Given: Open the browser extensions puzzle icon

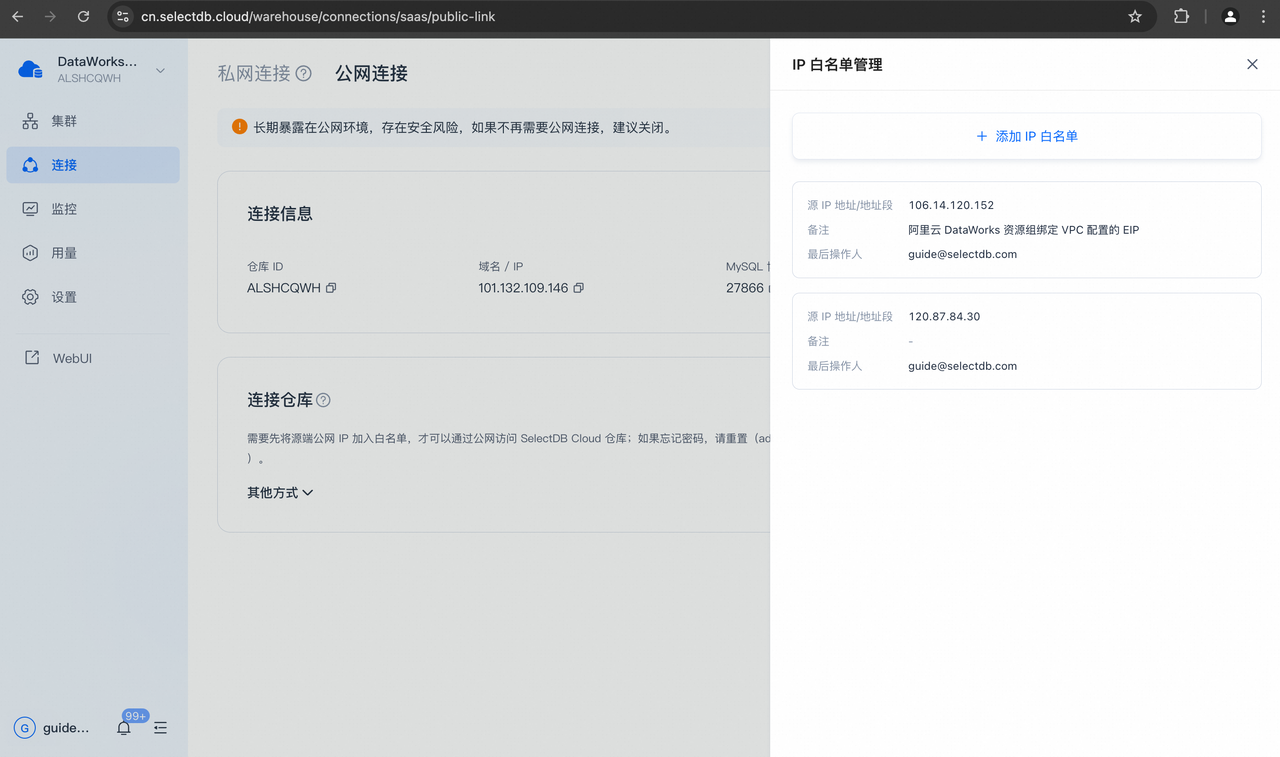Looking at the screenshot, I should click(x=1181, y=17).
